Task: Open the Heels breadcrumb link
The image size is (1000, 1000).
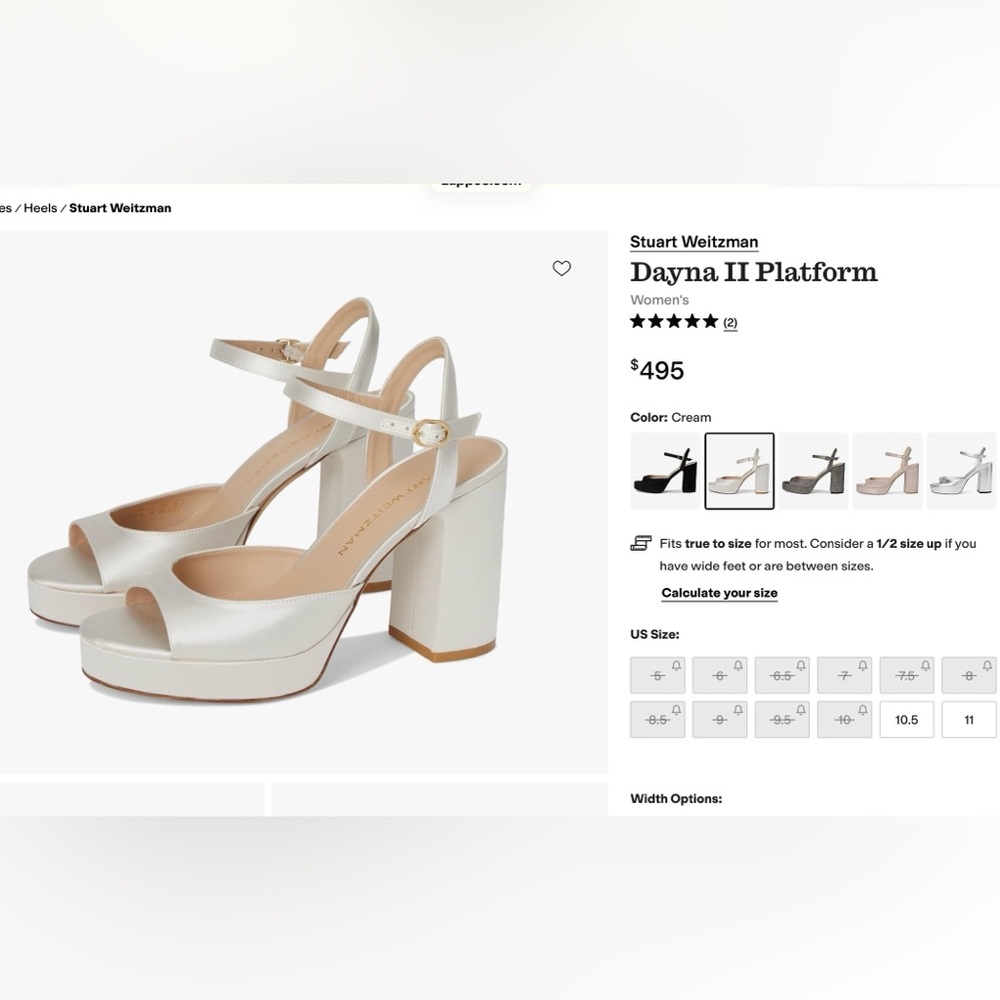Action: [40, 208]
